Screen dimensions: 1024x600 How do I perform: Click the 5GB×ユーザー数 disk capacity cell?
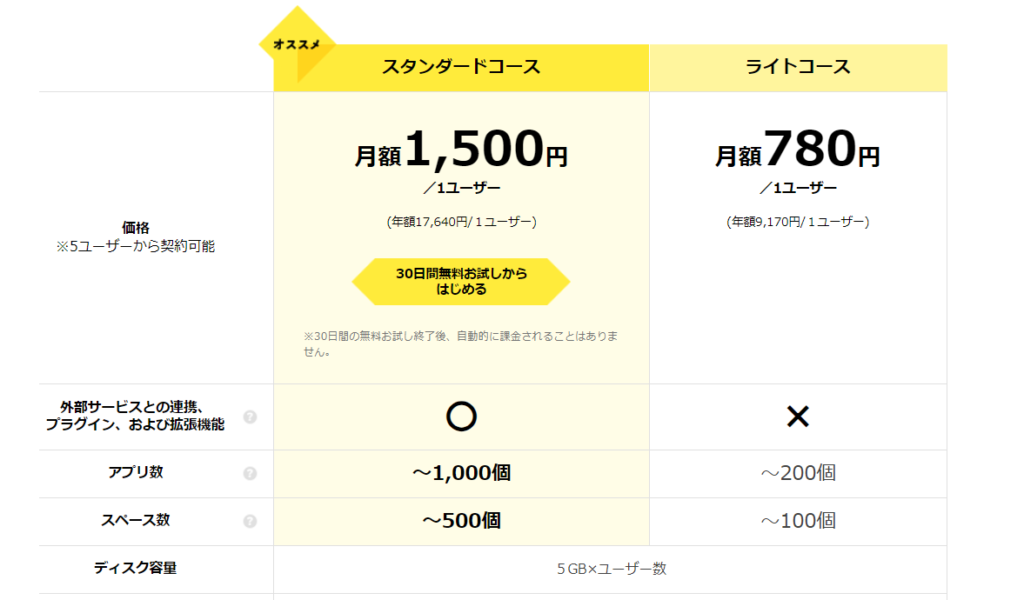611,569
